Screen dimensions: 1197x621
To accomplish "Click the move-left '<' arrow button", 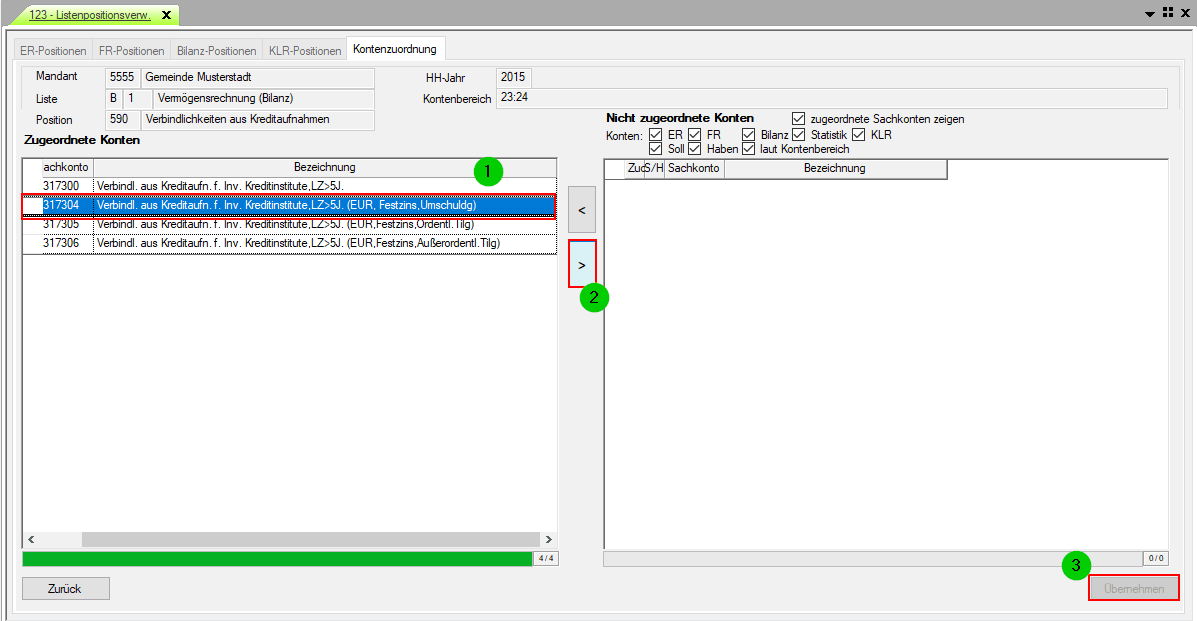I will pyautogui.click(x=582, y=210).
